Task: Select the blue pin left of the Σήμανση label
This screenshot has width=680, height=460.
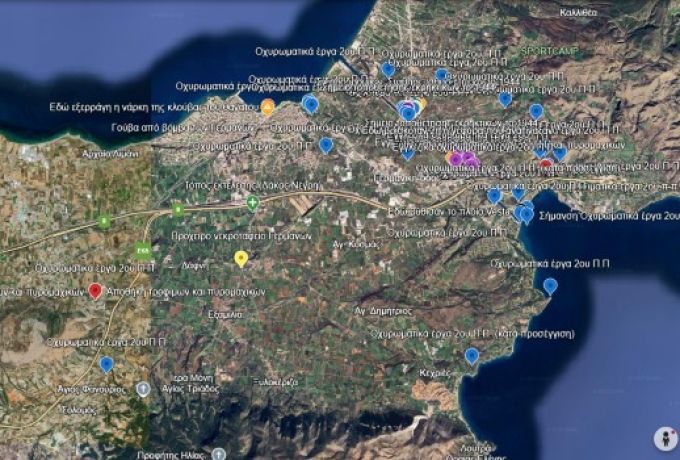Action: (x=526, y=215)
